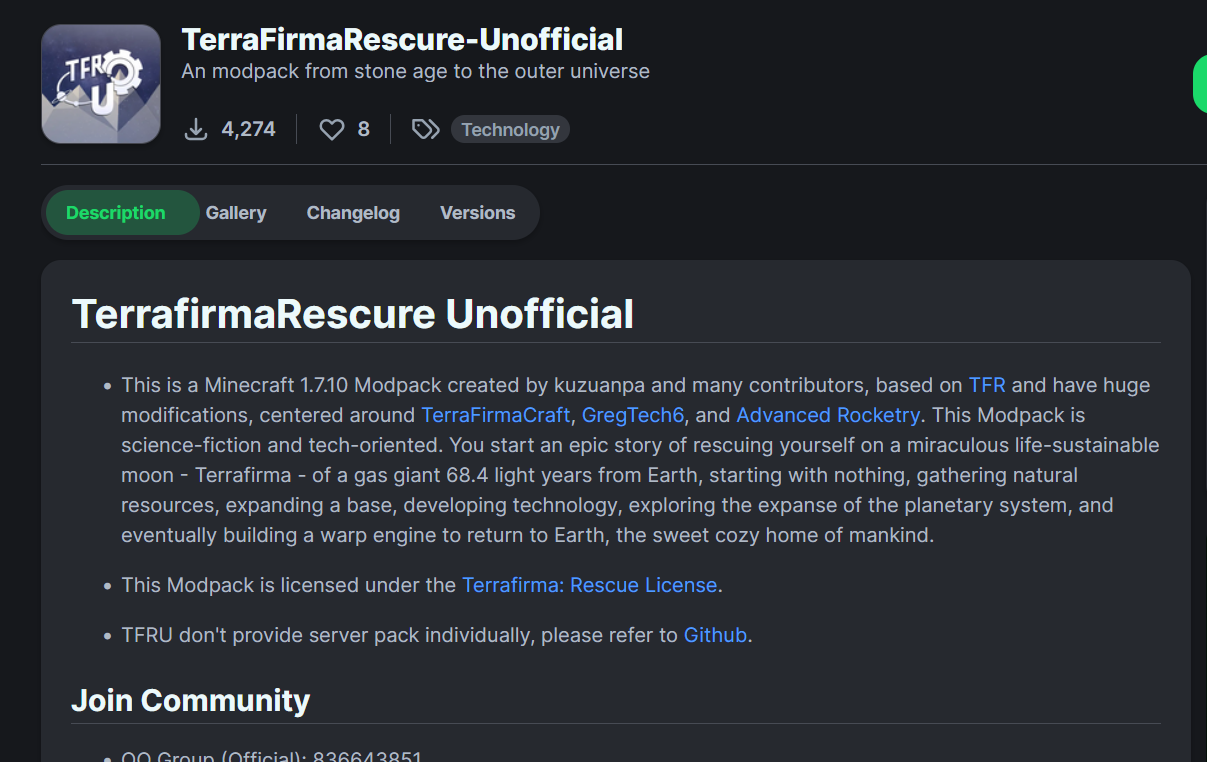
Task: Click the 4,274 downloads number
Action: tap(248, 129)
